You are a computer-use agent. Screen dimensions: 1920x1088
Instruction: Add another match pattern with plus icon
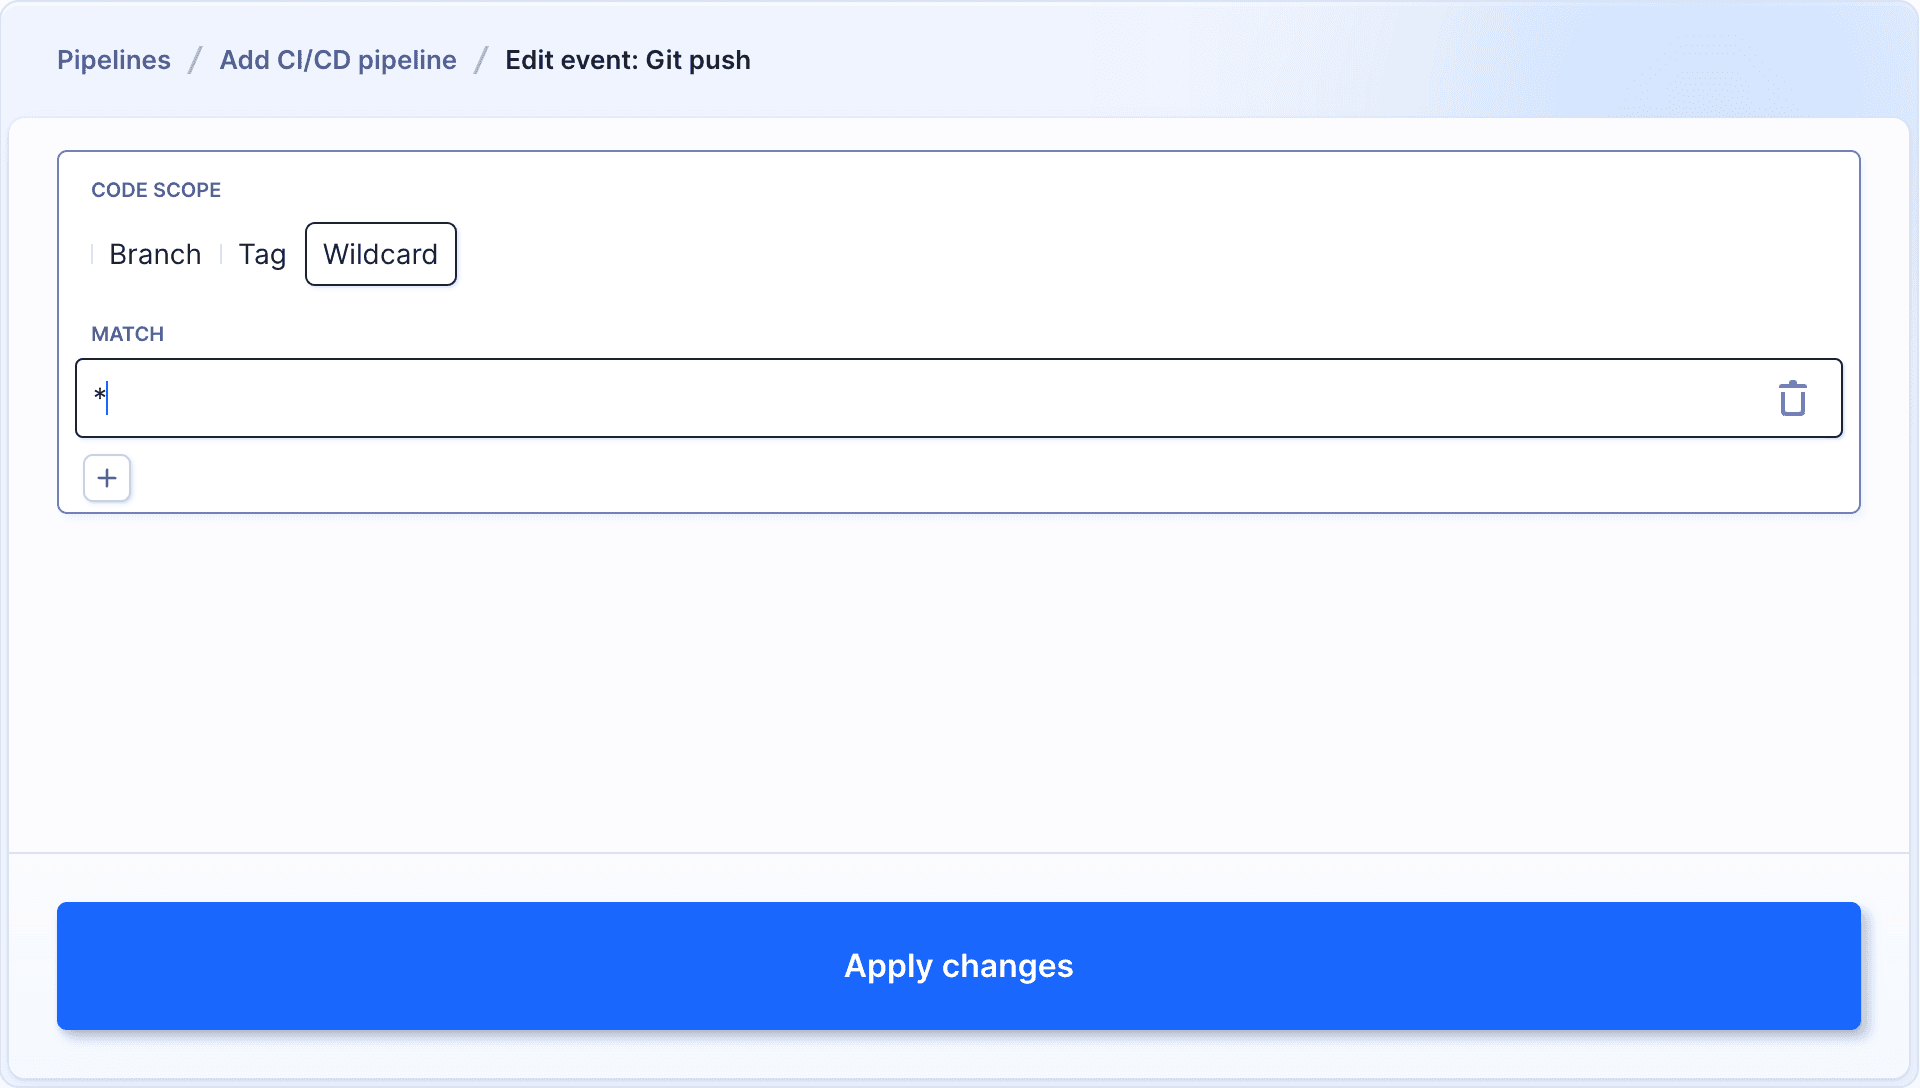107,478
